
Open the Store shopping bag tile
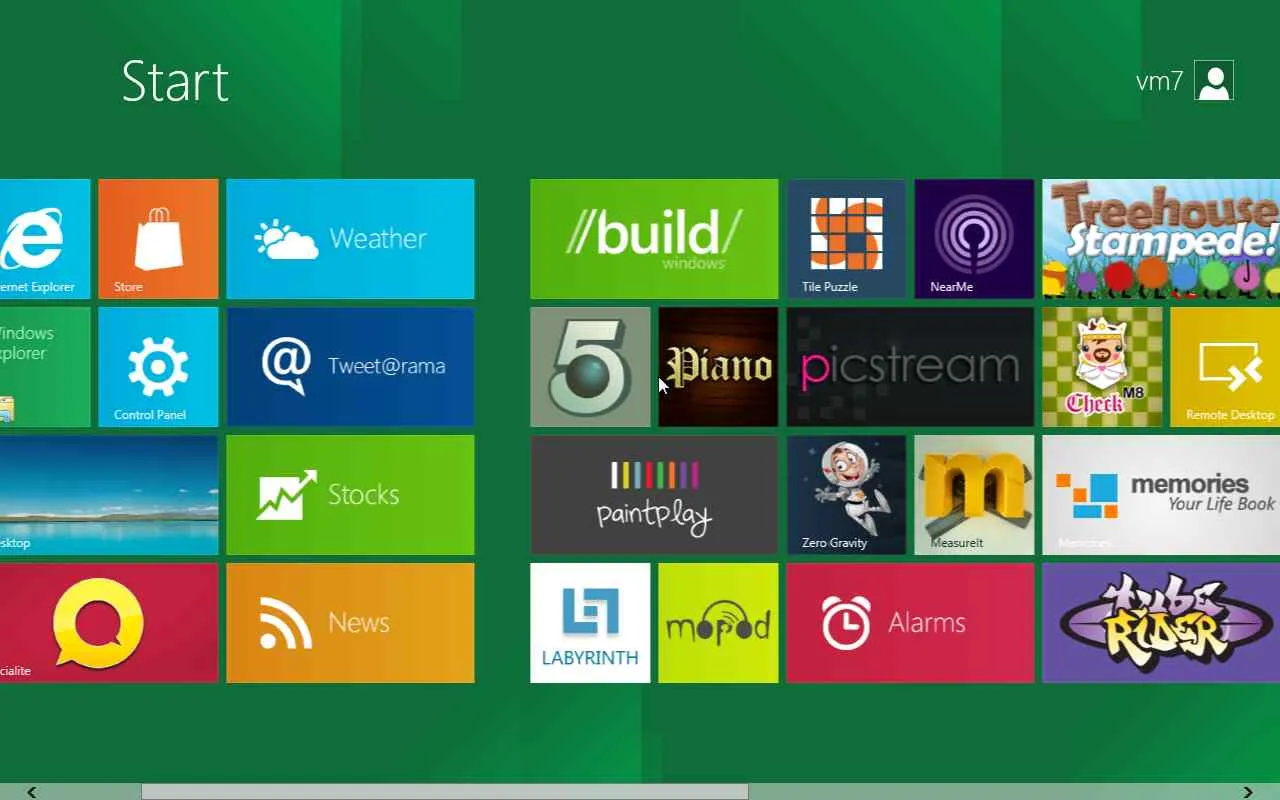click(158, 239)
